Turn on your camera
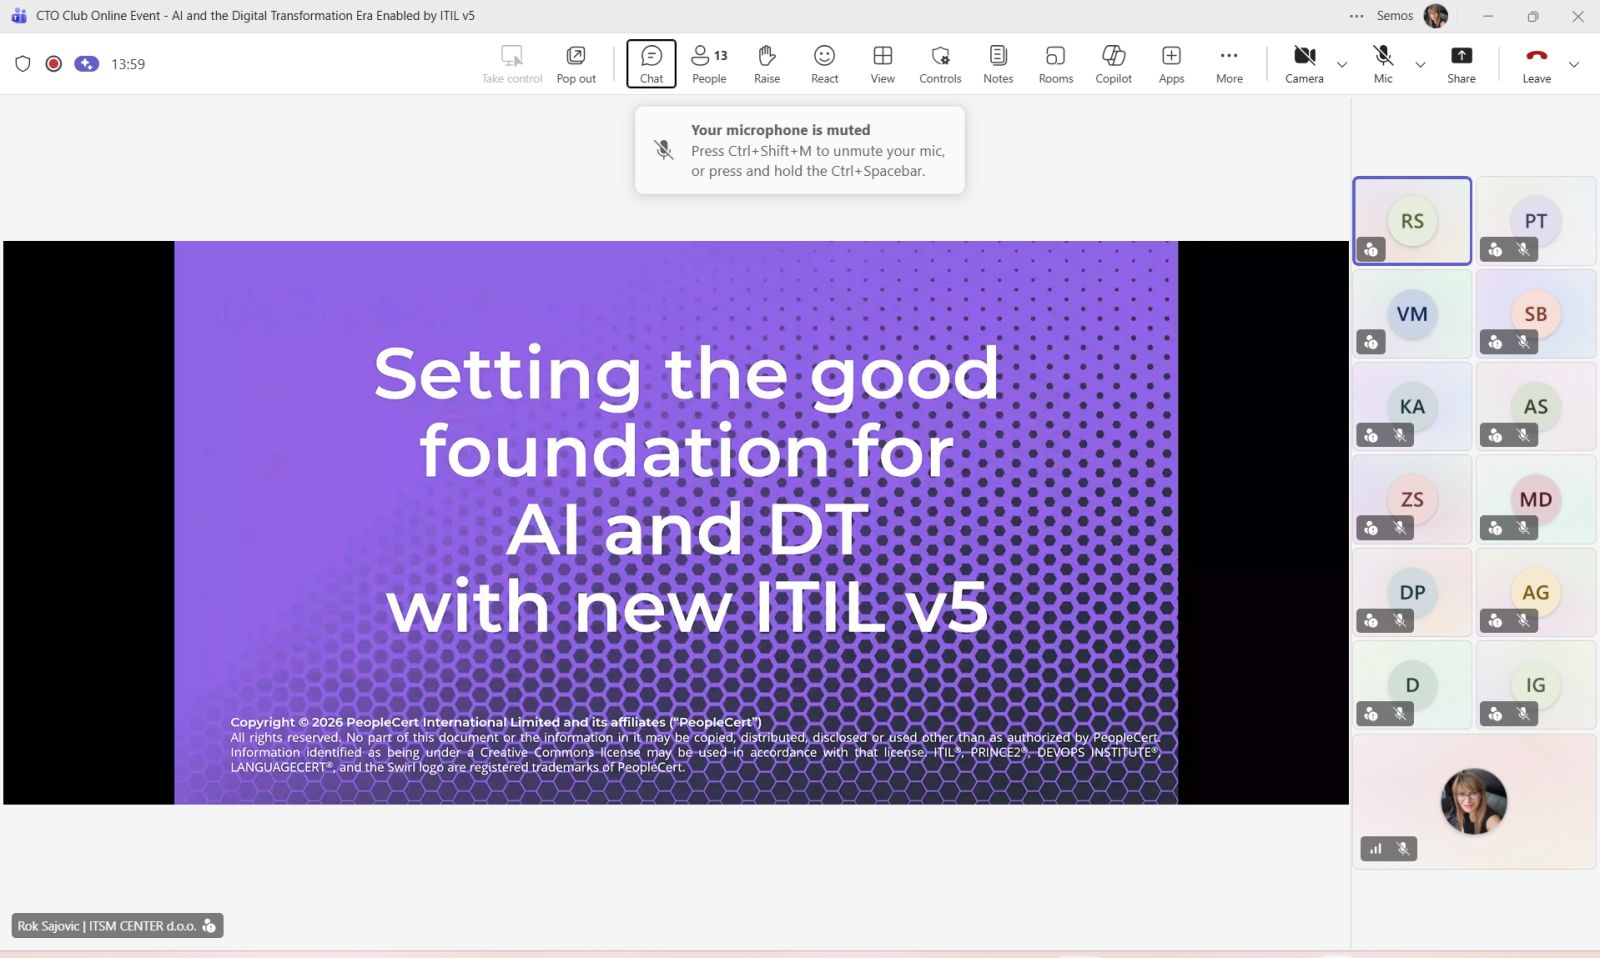Screen dimensions: 1600x958 [1303, 63]
